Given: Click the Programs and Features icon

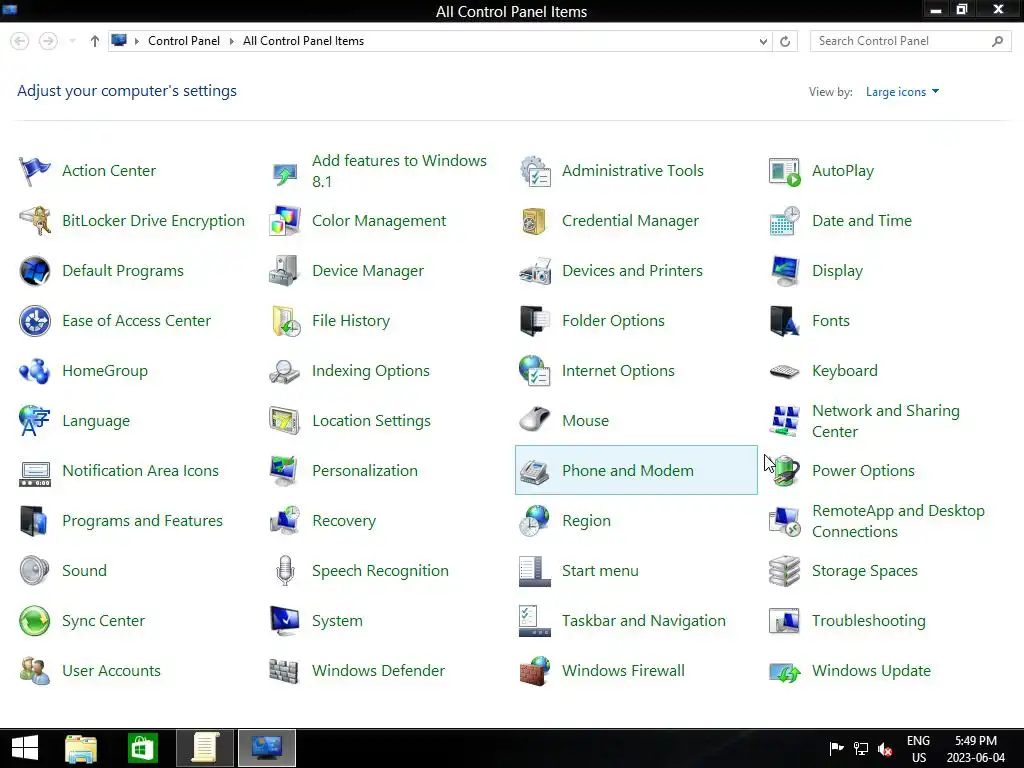Looking at the screenshot, I should pyautogui.click(x=35, y=520).
